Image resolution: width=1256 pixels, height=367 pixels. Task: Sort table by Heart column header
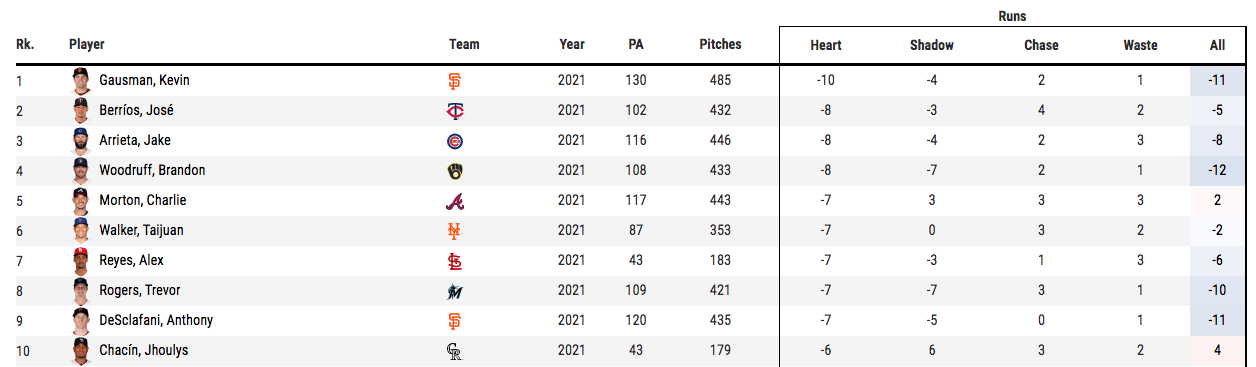coord(826,45)
